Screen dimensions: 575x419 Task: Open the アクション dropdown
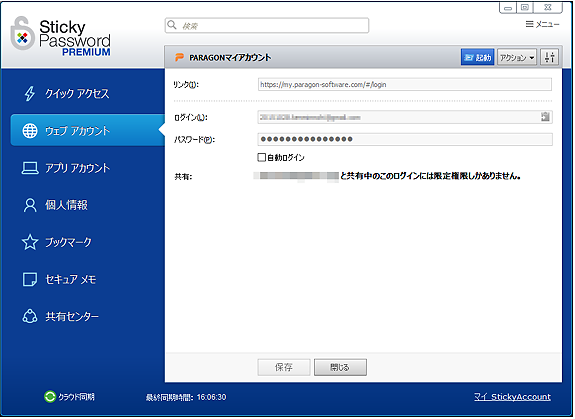517,57
